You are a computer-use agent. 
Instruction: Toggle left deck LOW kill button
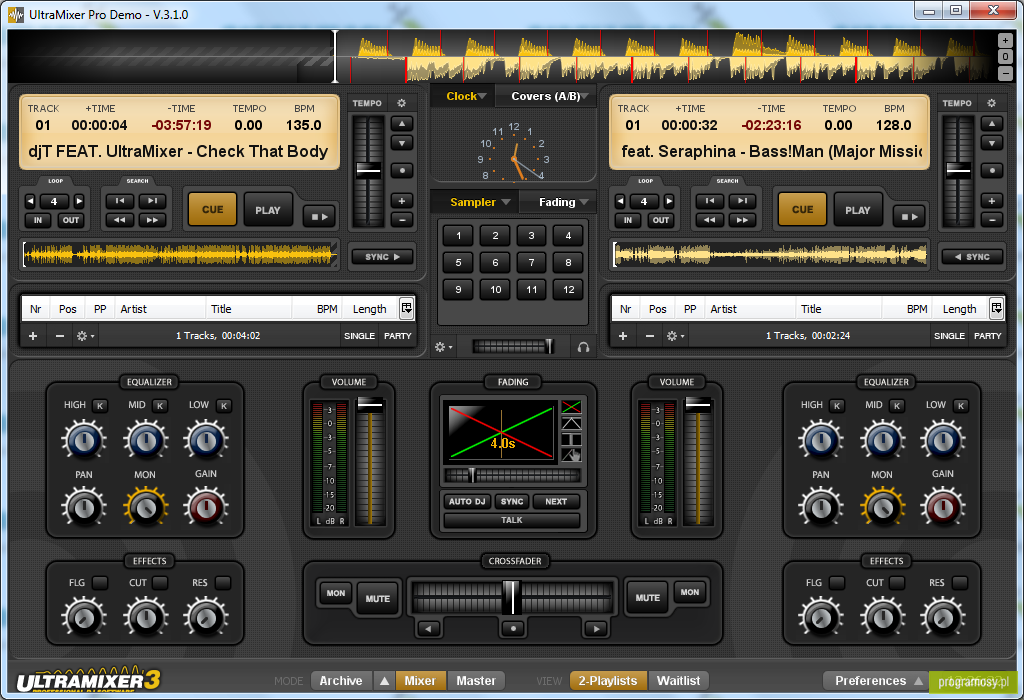pos(223,406)
